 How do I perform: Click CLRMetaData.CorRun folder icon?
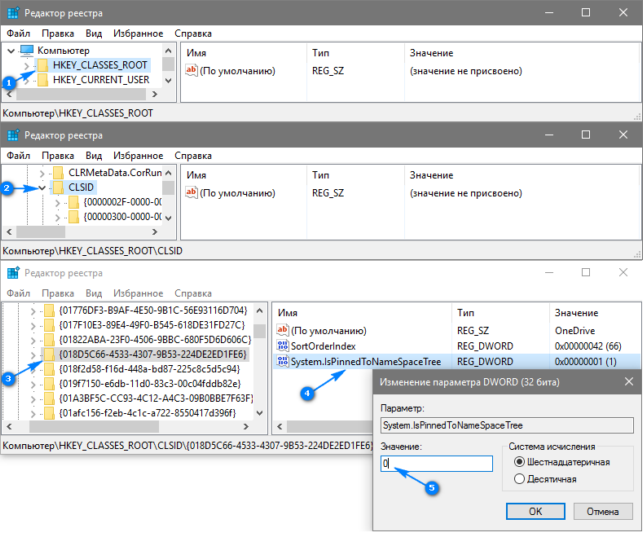click(58, 173)
